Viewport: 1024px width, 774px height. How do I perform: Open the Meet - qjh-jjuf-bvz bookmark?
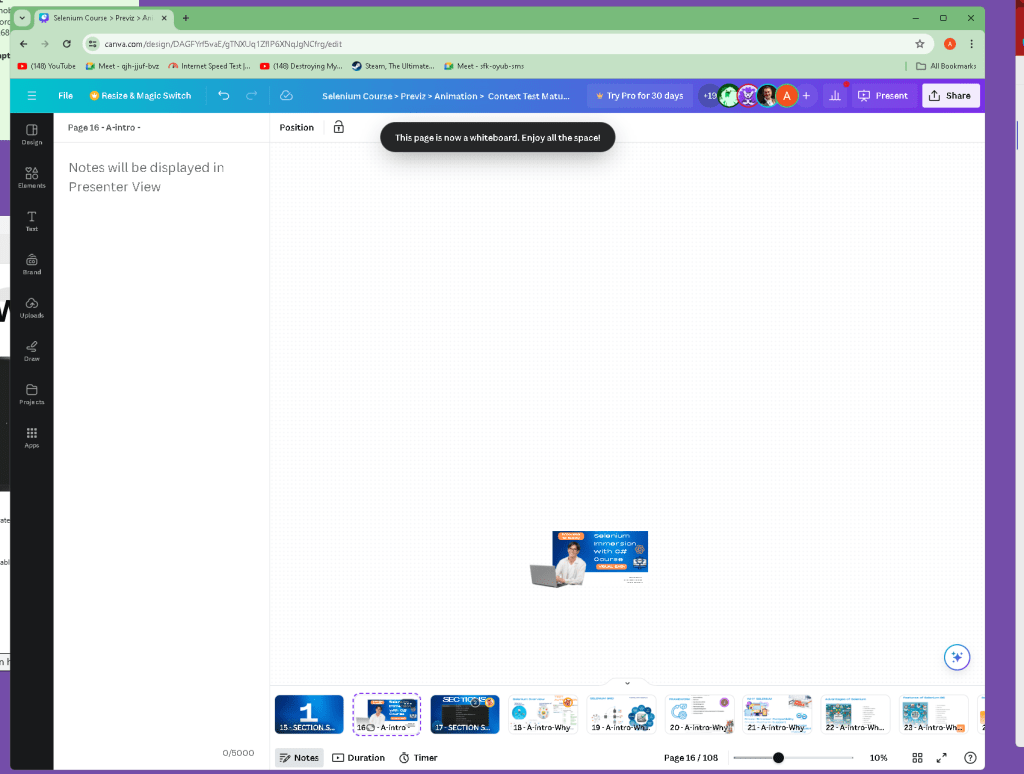click(x=122, y=66)
